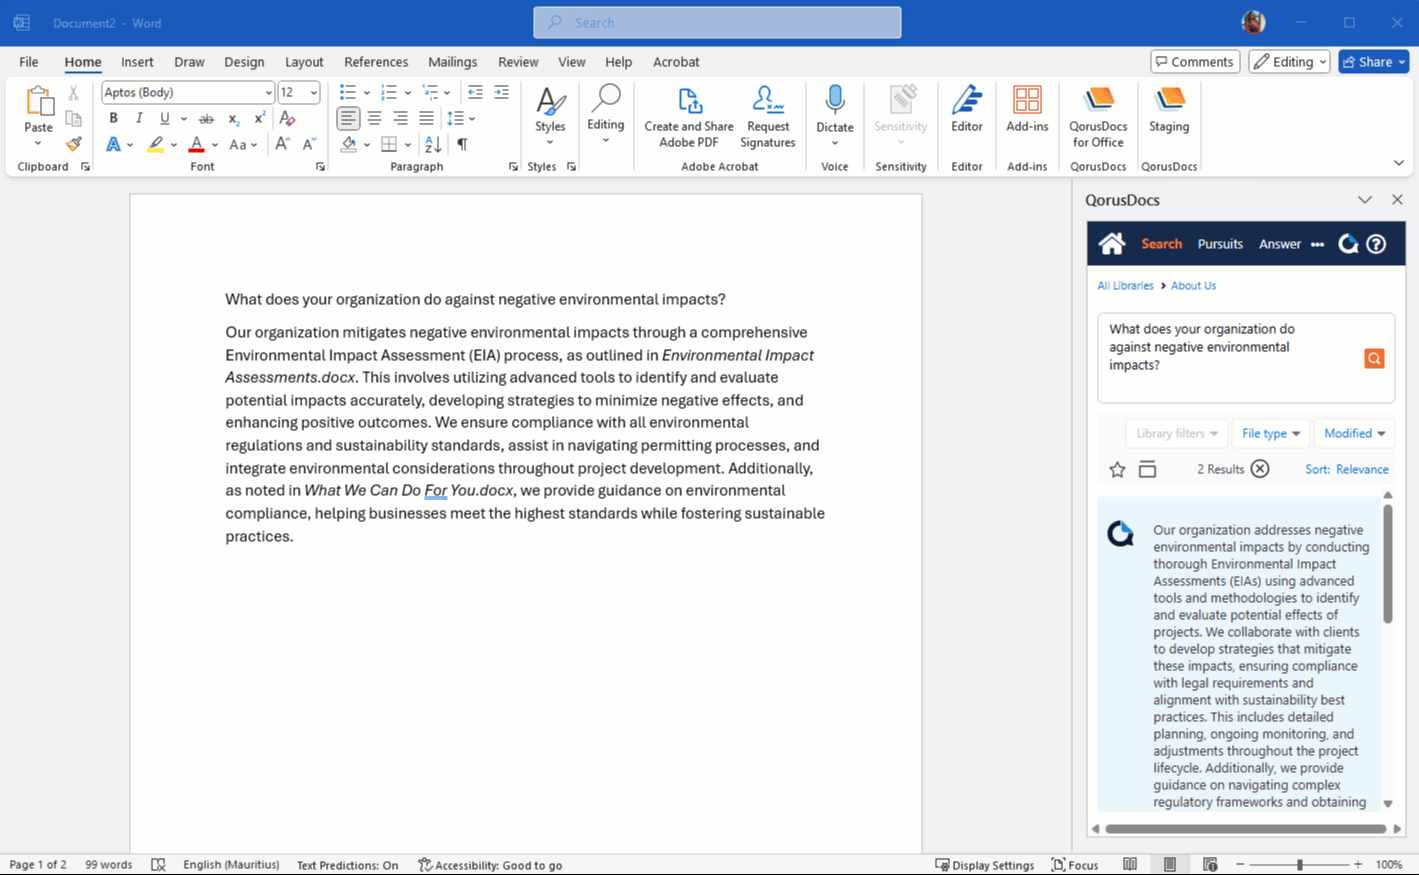This screenshot has height=875, width=1419.
Task: Open the References ribbon tab
Action: pos(375,62)
